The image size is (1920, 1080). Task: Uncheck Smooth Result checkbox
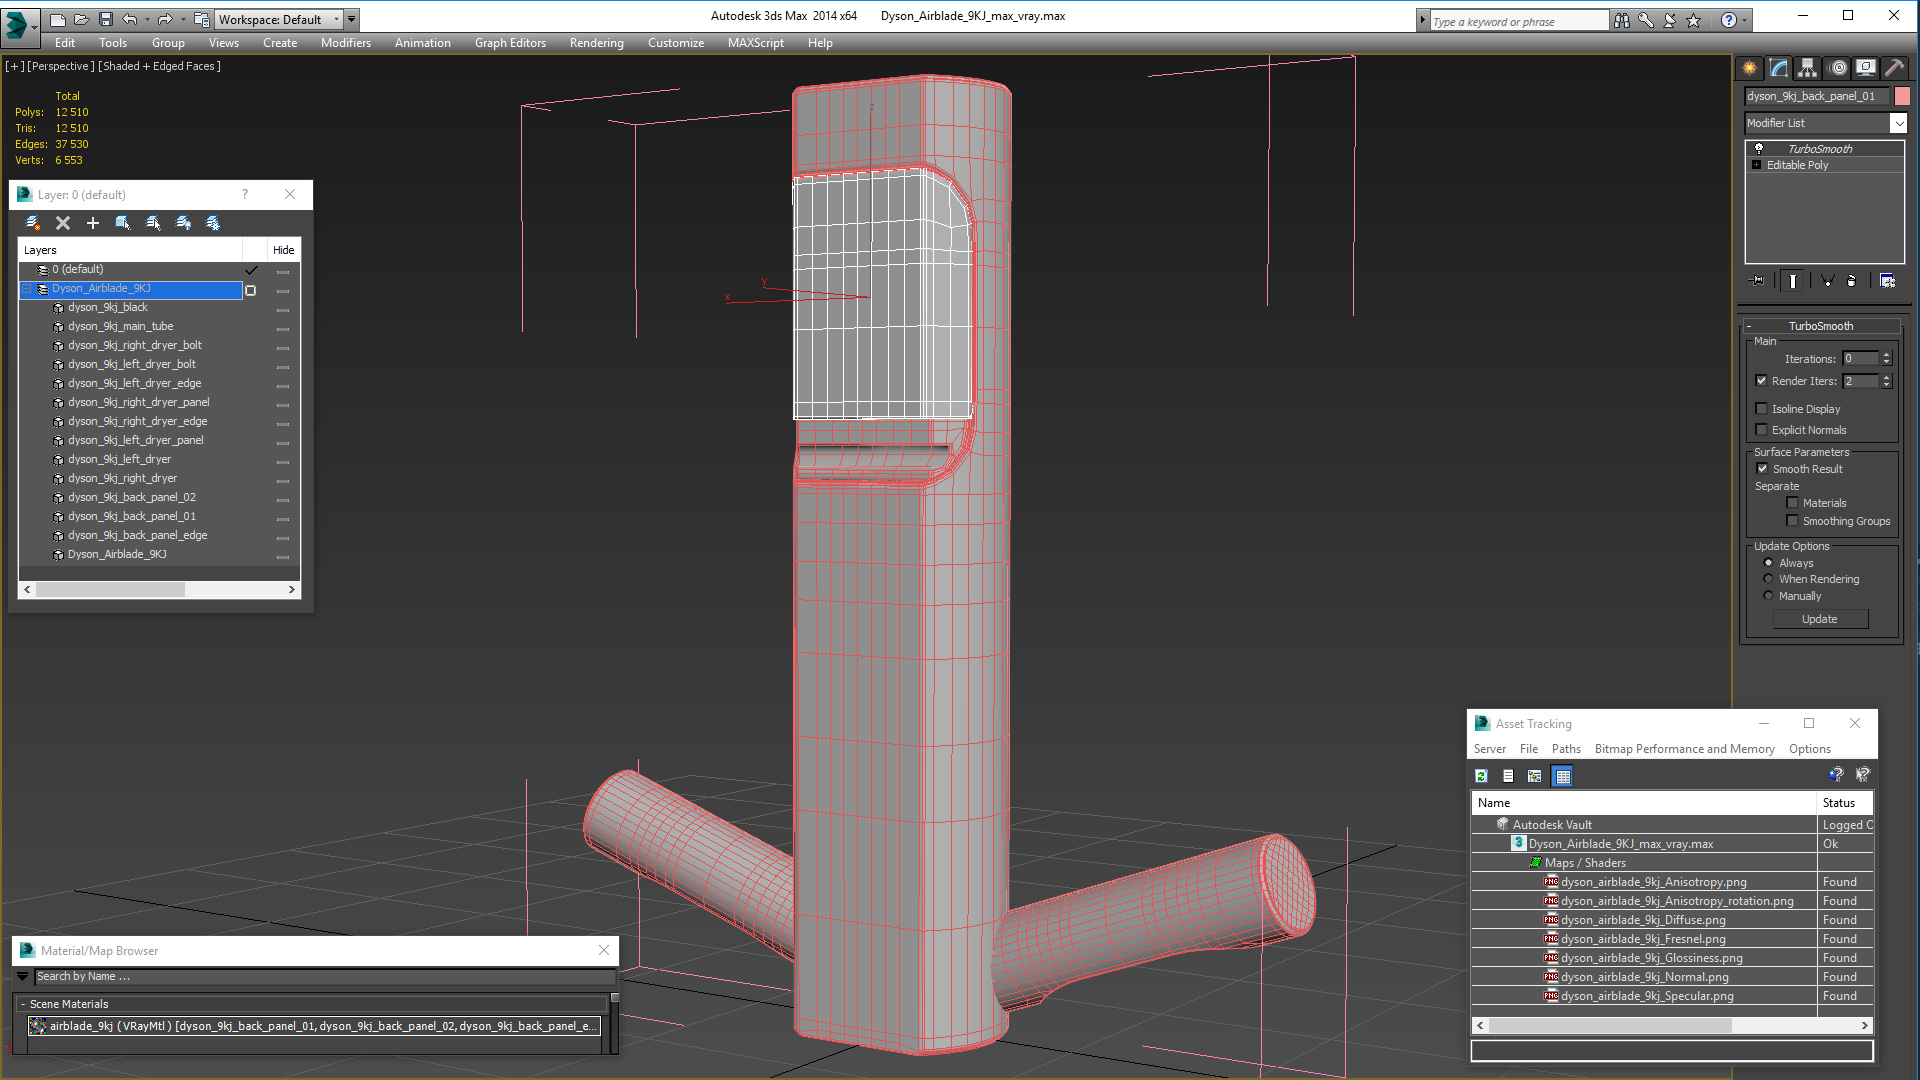point(1762,469)
